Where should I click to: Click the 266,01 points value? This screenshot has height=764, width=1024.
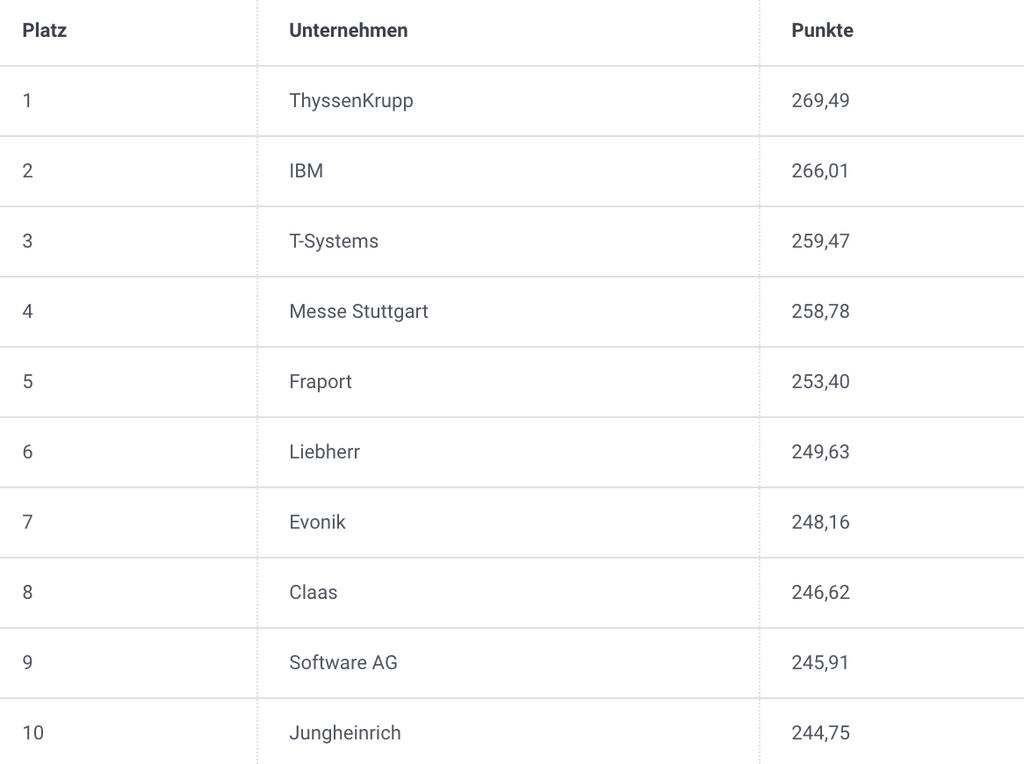(x=820, y=171)
